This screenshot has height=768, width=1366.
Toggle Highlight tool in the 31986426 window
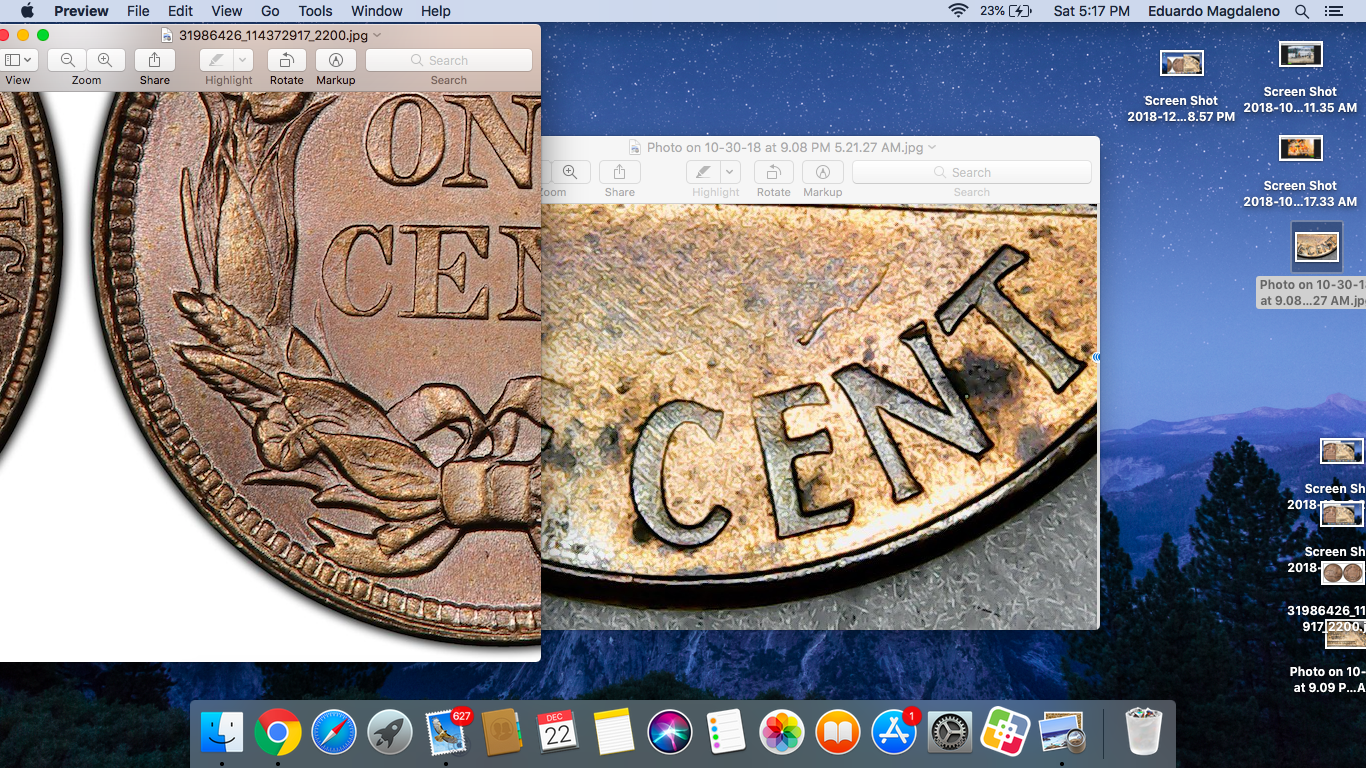click(216, 60)
